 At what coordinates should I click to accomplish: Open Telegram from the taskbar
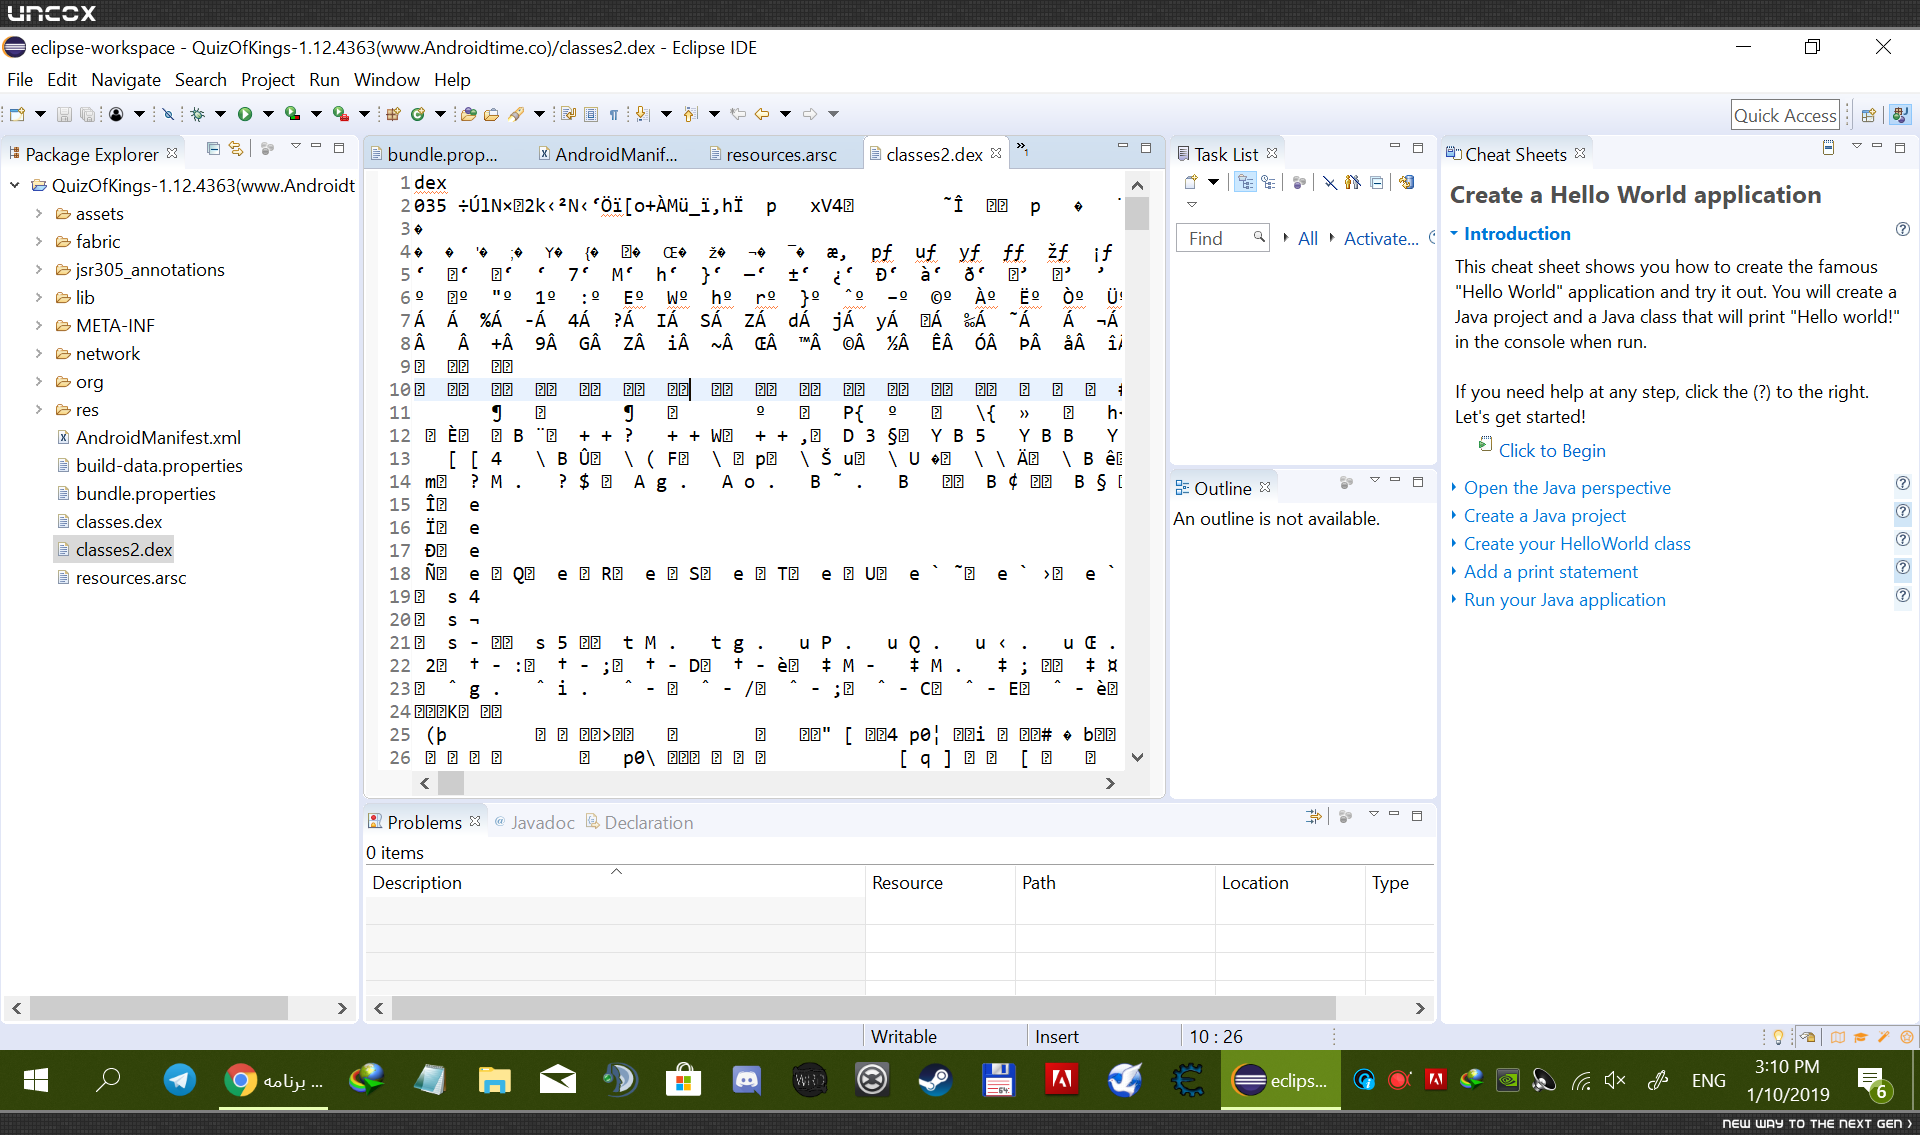[x=180, y=1080]
